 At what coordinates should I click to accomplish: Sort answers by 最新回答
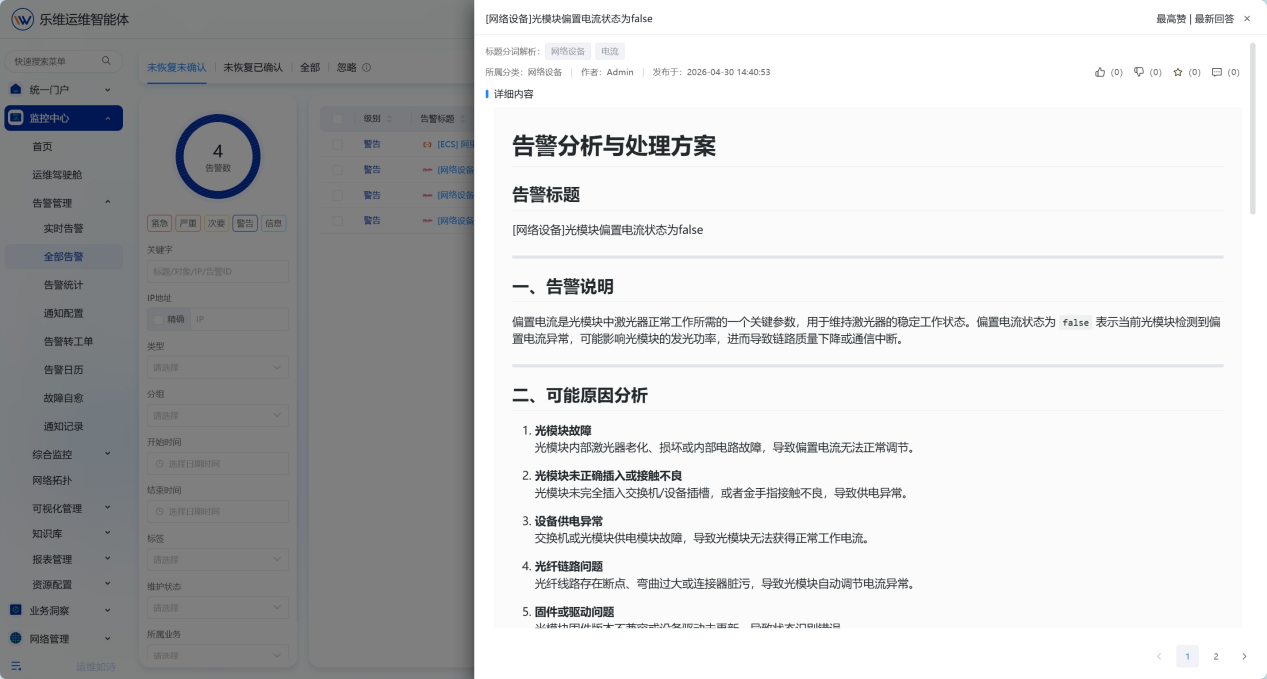click(x=1214, y=18)
